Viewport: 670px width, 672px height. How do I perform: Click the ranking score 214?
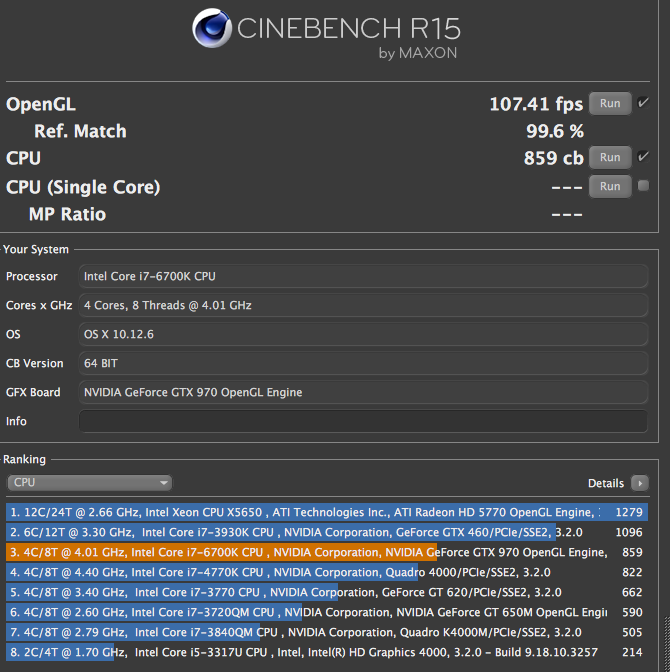[632, 652]
